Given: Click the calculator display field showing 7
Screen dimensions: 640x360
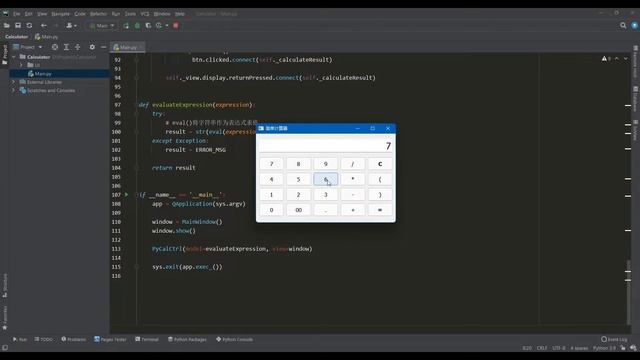Looking at the screenshot, I should pos(326,146).
